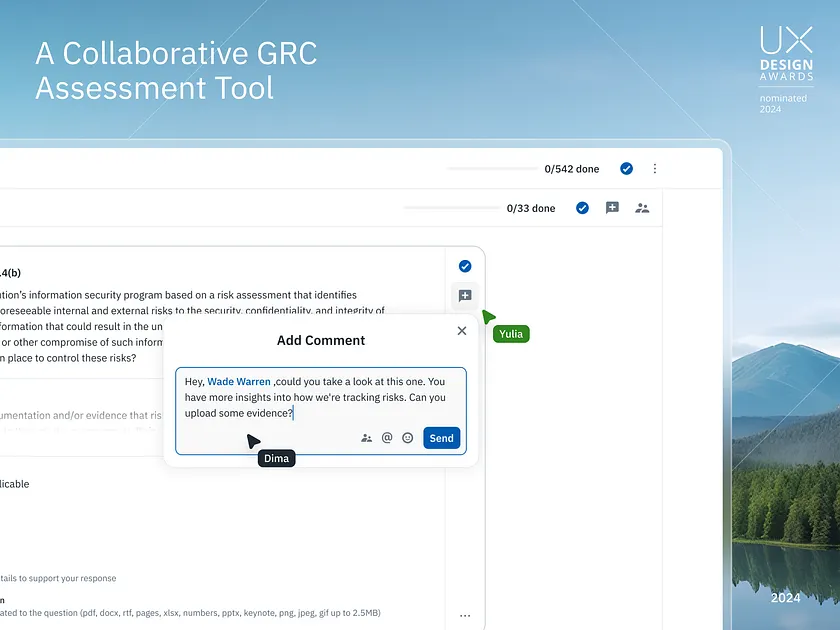
Task: Toggle the check mark on the question card
Action: [x=465, y=266]
